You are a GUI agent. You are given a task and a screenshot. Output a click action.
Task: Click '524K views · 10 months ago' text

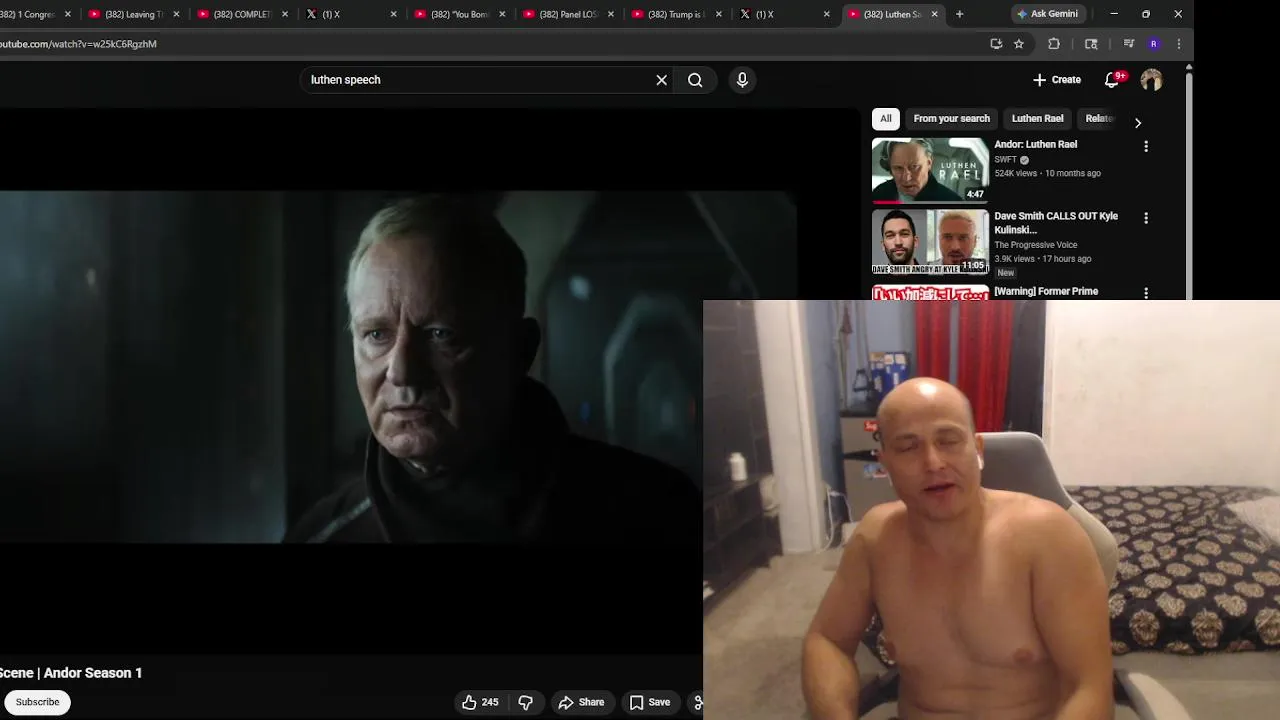(x=1047, y=173)
